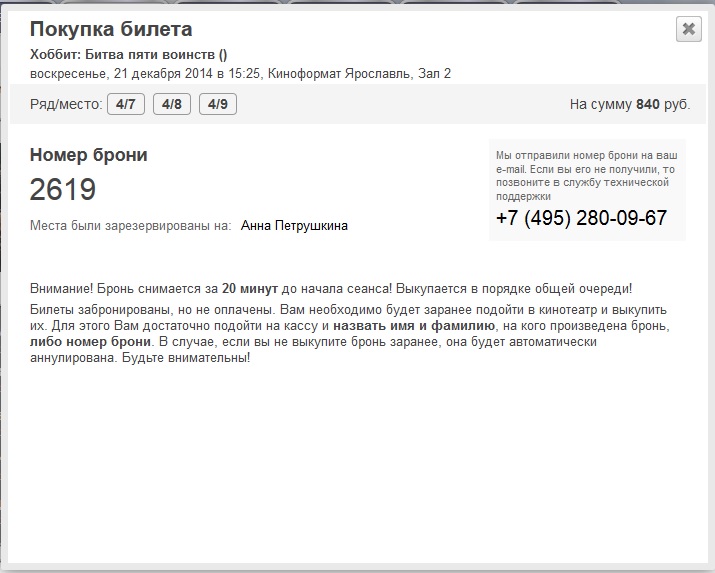Click the email notice Мы отправили номер брони
The image size is (715, 573).
pyautogui.click(x=587, y=176)
